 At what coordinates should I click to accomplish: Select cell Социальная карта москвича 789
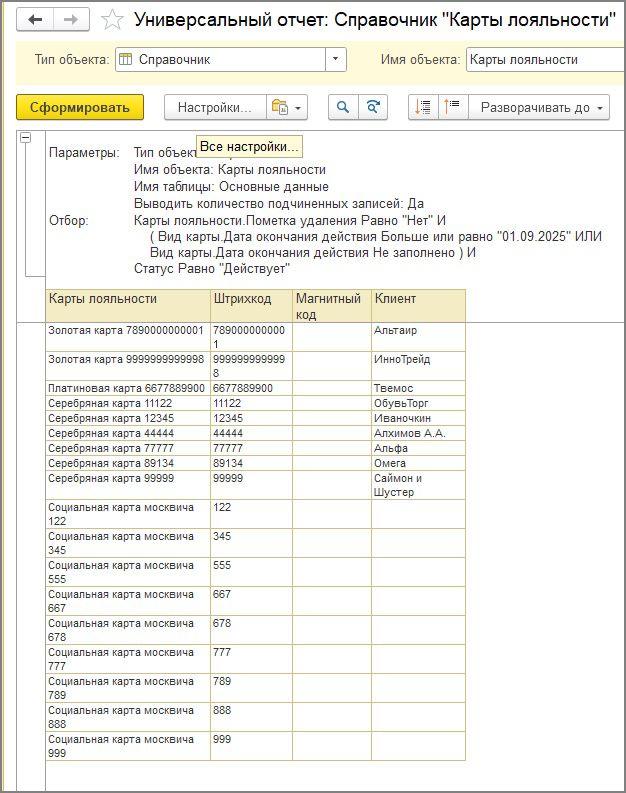(x=128, y=688)
